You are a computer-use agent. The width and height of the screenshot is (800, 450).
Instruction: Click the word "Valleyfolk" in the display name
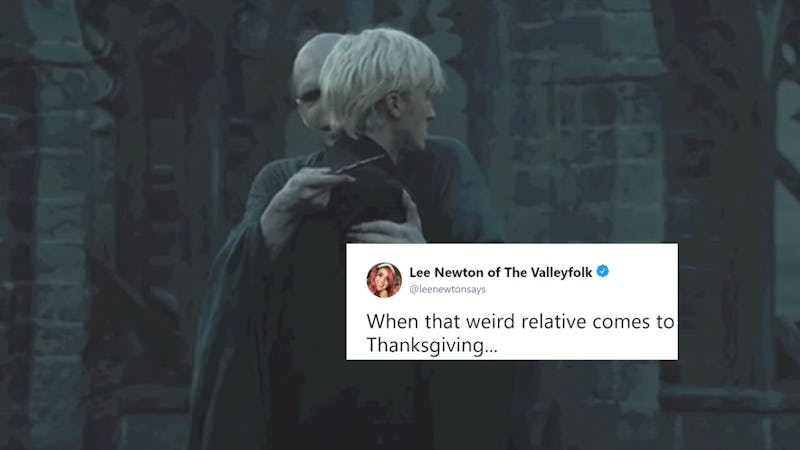tap(561, 272)
